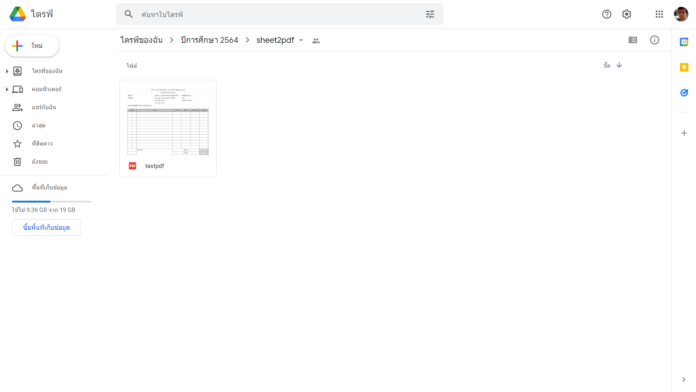The height and width of the screenshot is (392, 696).
Task: Get add-ons with the plus icon
Action: 684,133
